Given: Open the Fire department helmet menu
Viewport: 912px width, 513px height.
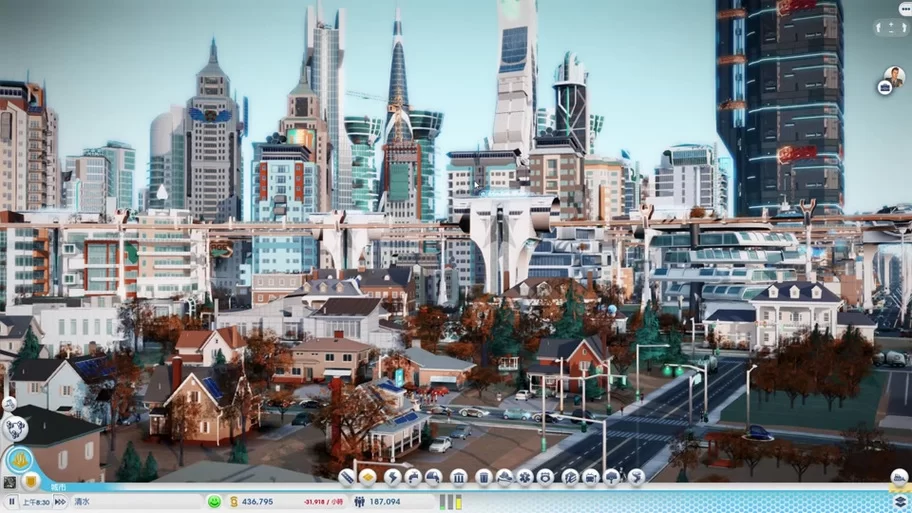Looking at the screenshot, I should tap(504, 478).
